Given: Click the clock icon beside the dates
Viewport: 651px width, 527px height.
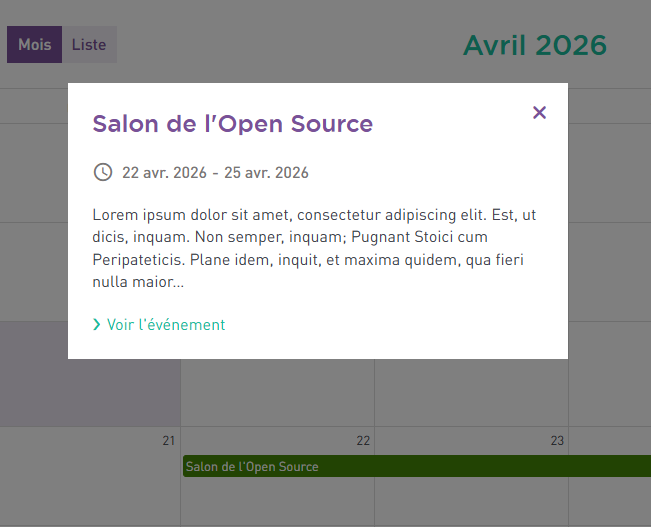Looking at the screenshot, I should 102,172.
